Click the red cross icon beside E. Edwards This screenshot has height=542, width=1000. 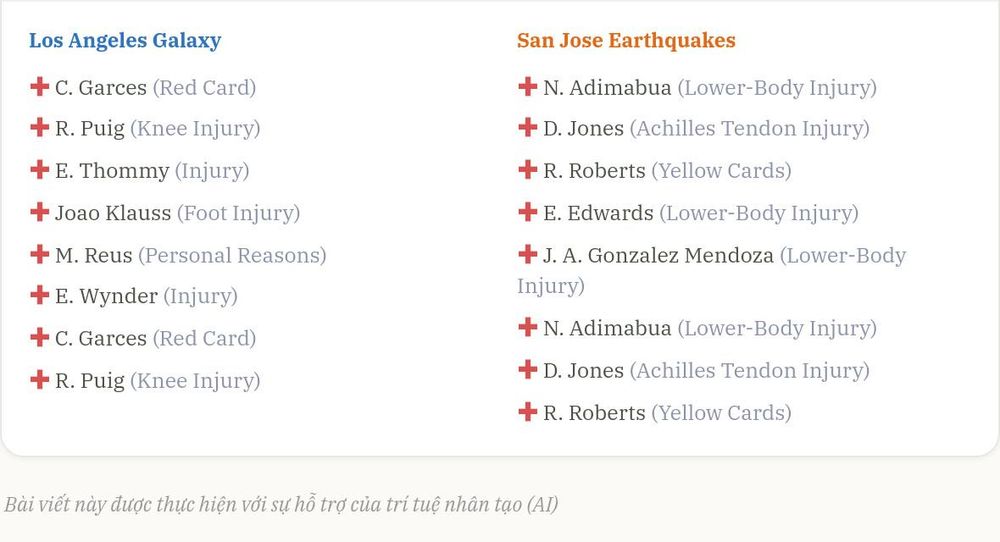click(x=527, y=212)
